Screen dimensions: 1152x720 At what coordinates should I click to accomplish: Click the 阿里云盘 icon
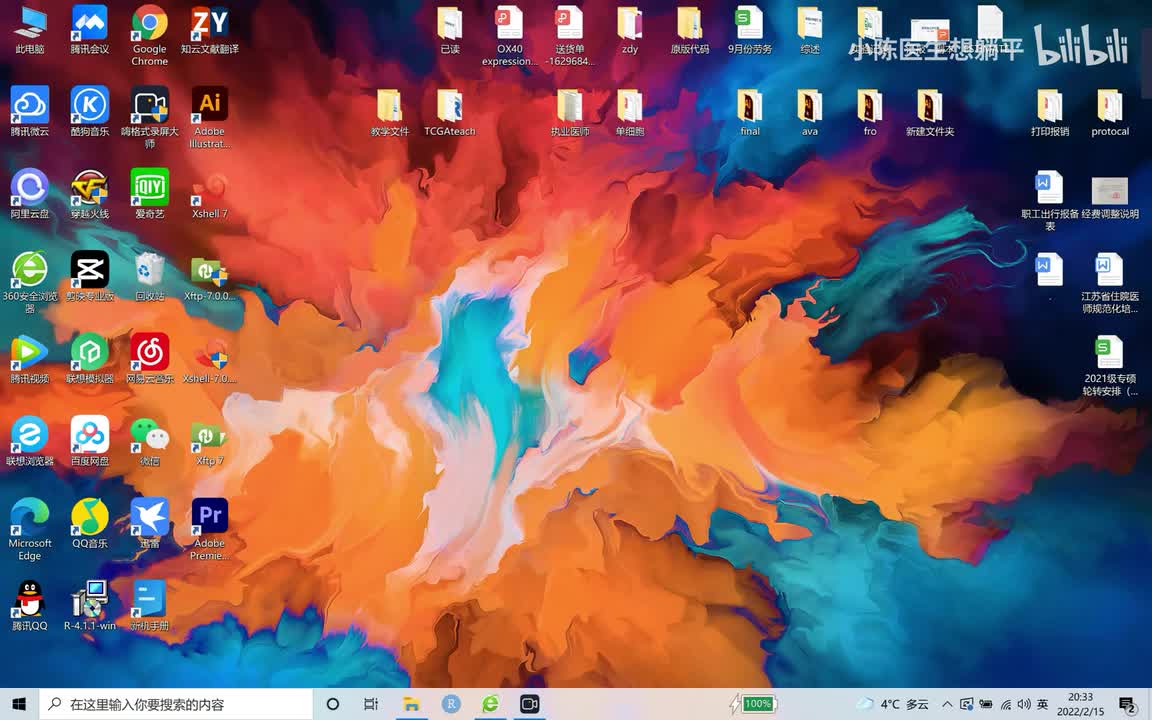click(29, 194)
